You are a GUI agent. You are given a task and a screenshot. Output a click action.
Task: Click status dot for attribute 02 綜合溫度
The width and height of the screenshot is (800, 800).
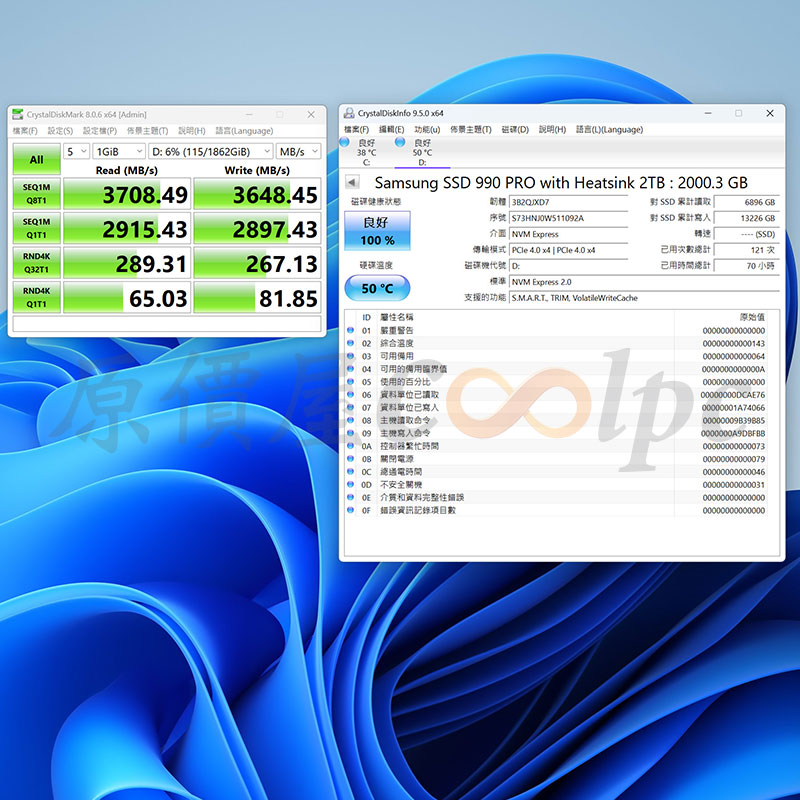[x=351, y=343]
